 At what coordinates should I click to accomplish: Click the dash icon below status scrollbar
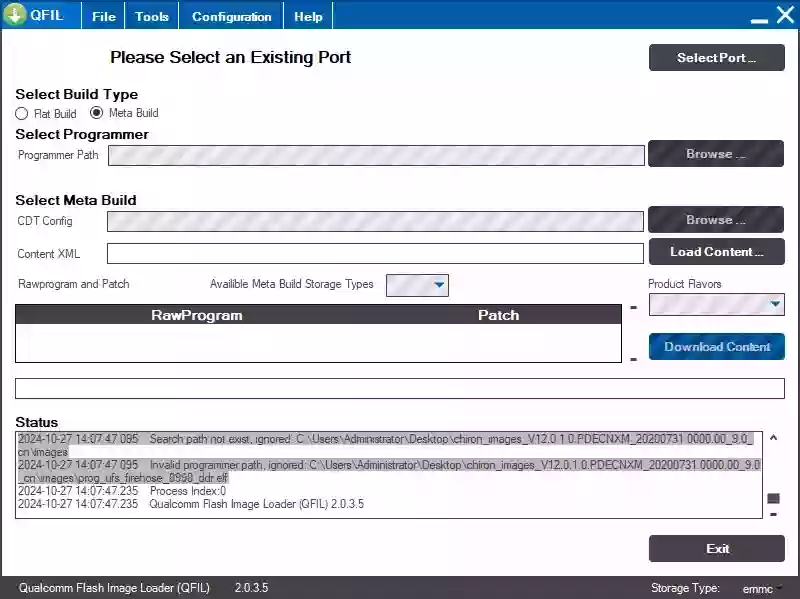point(773,514)
